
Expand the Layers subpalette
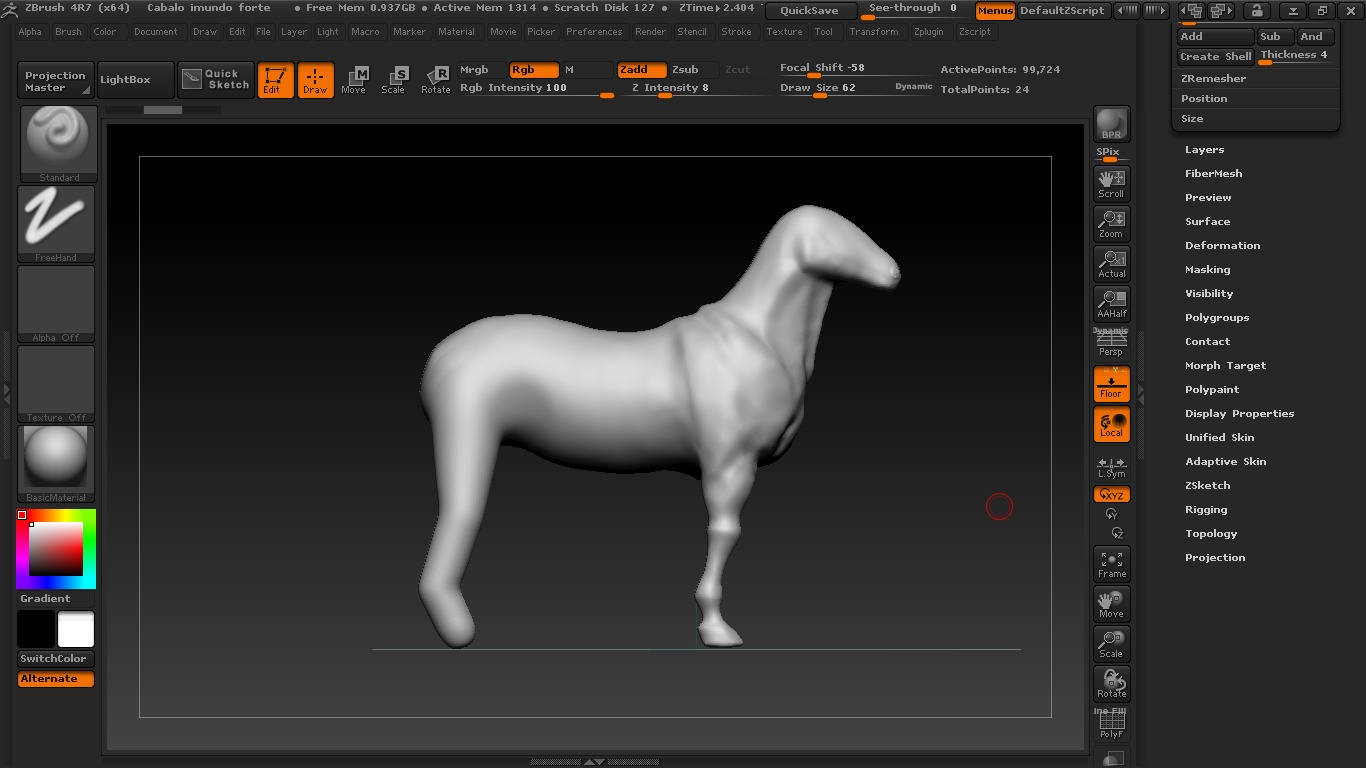coord(1205,150)
